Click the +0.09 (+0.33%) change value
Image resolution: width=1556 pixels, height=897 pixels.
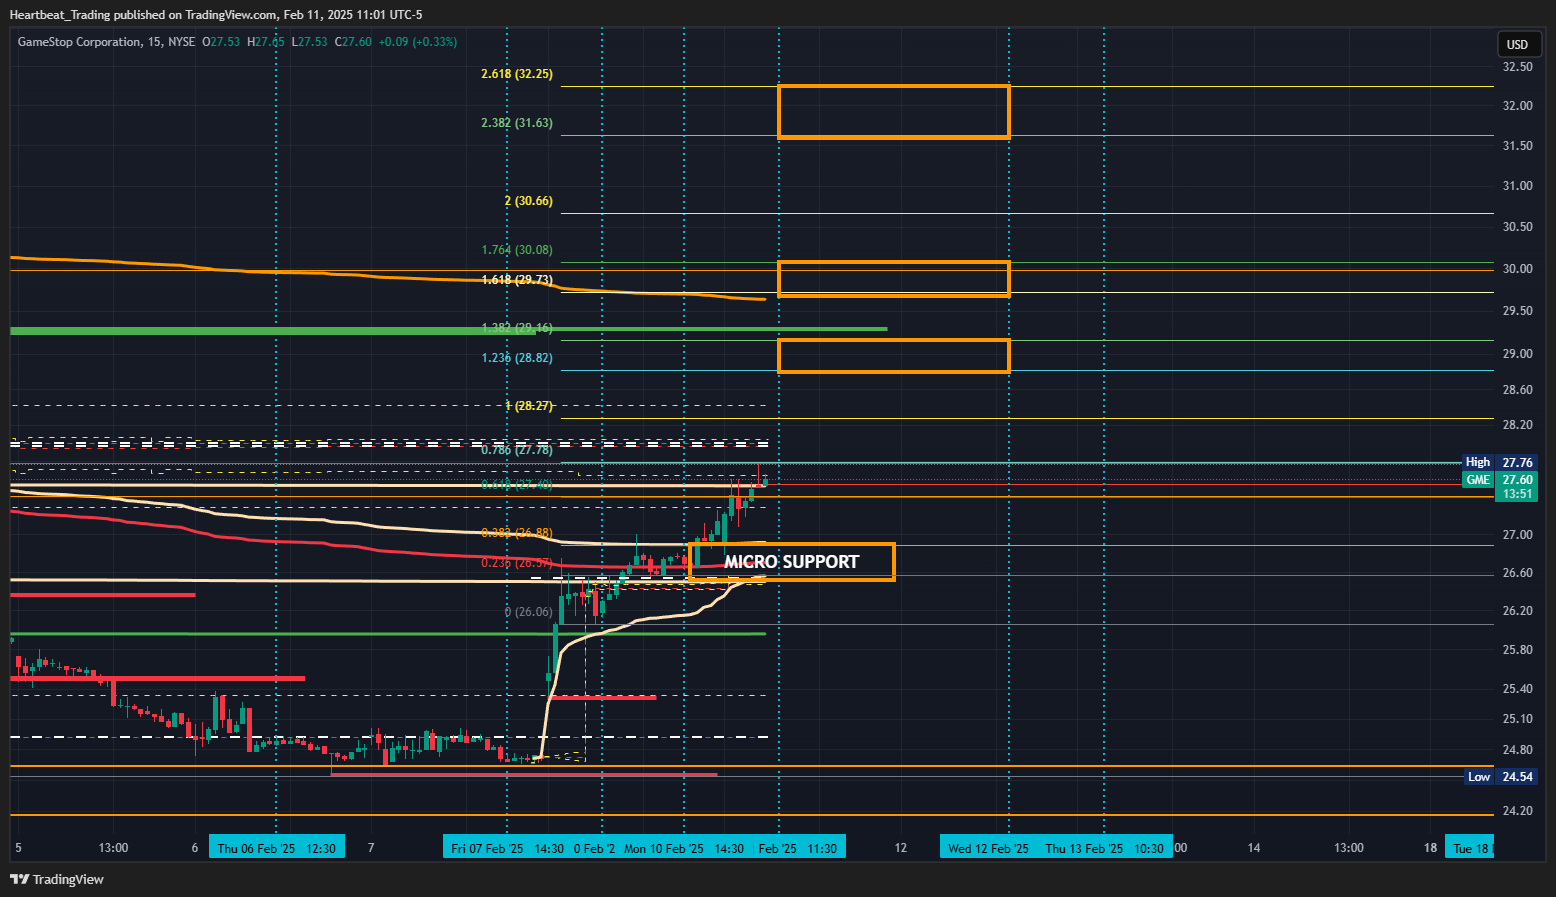click(x=418, y=42)
